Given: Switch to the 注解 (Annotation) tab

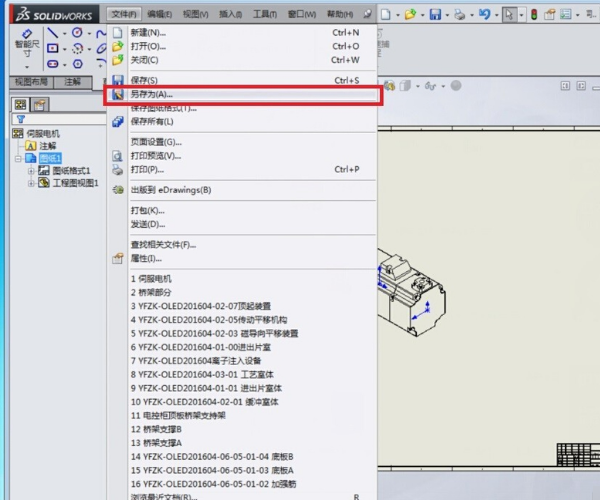Looking at the screenshot, I should click(x=73, y=81).
